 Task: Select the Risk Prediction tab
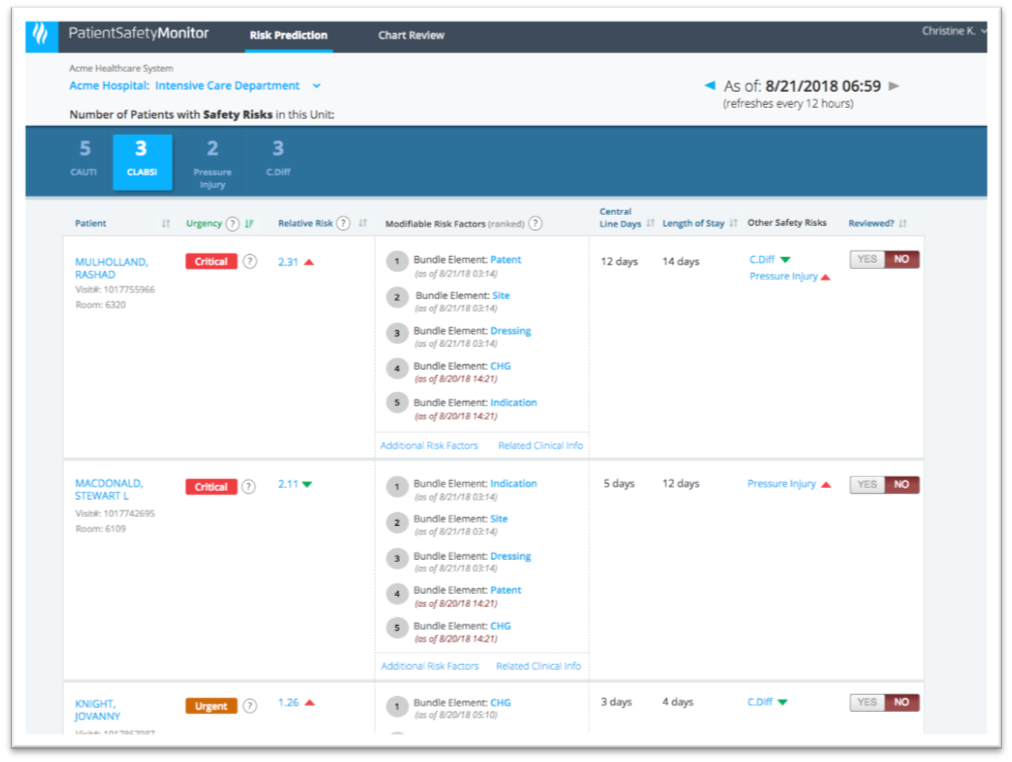click(x=289, y=34)
